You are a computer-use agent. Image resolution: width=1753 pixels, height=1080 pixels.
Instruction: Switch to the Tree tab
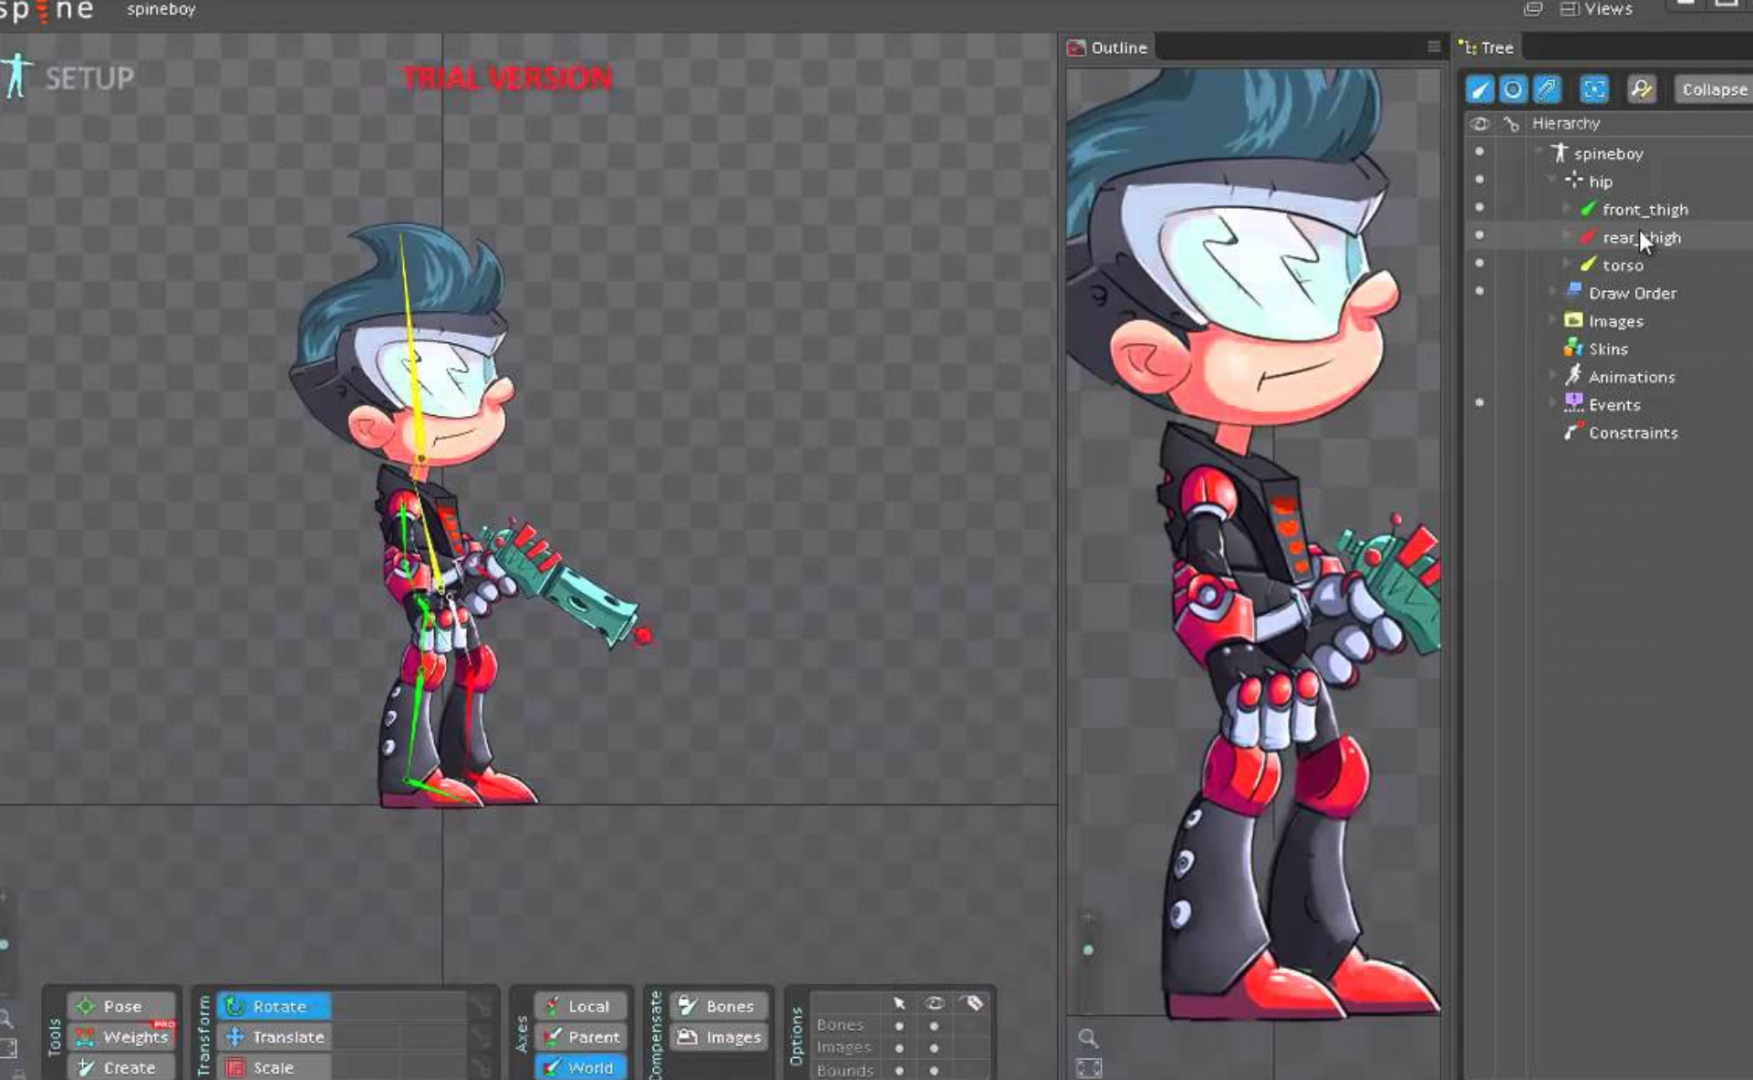coord(1488,47)
